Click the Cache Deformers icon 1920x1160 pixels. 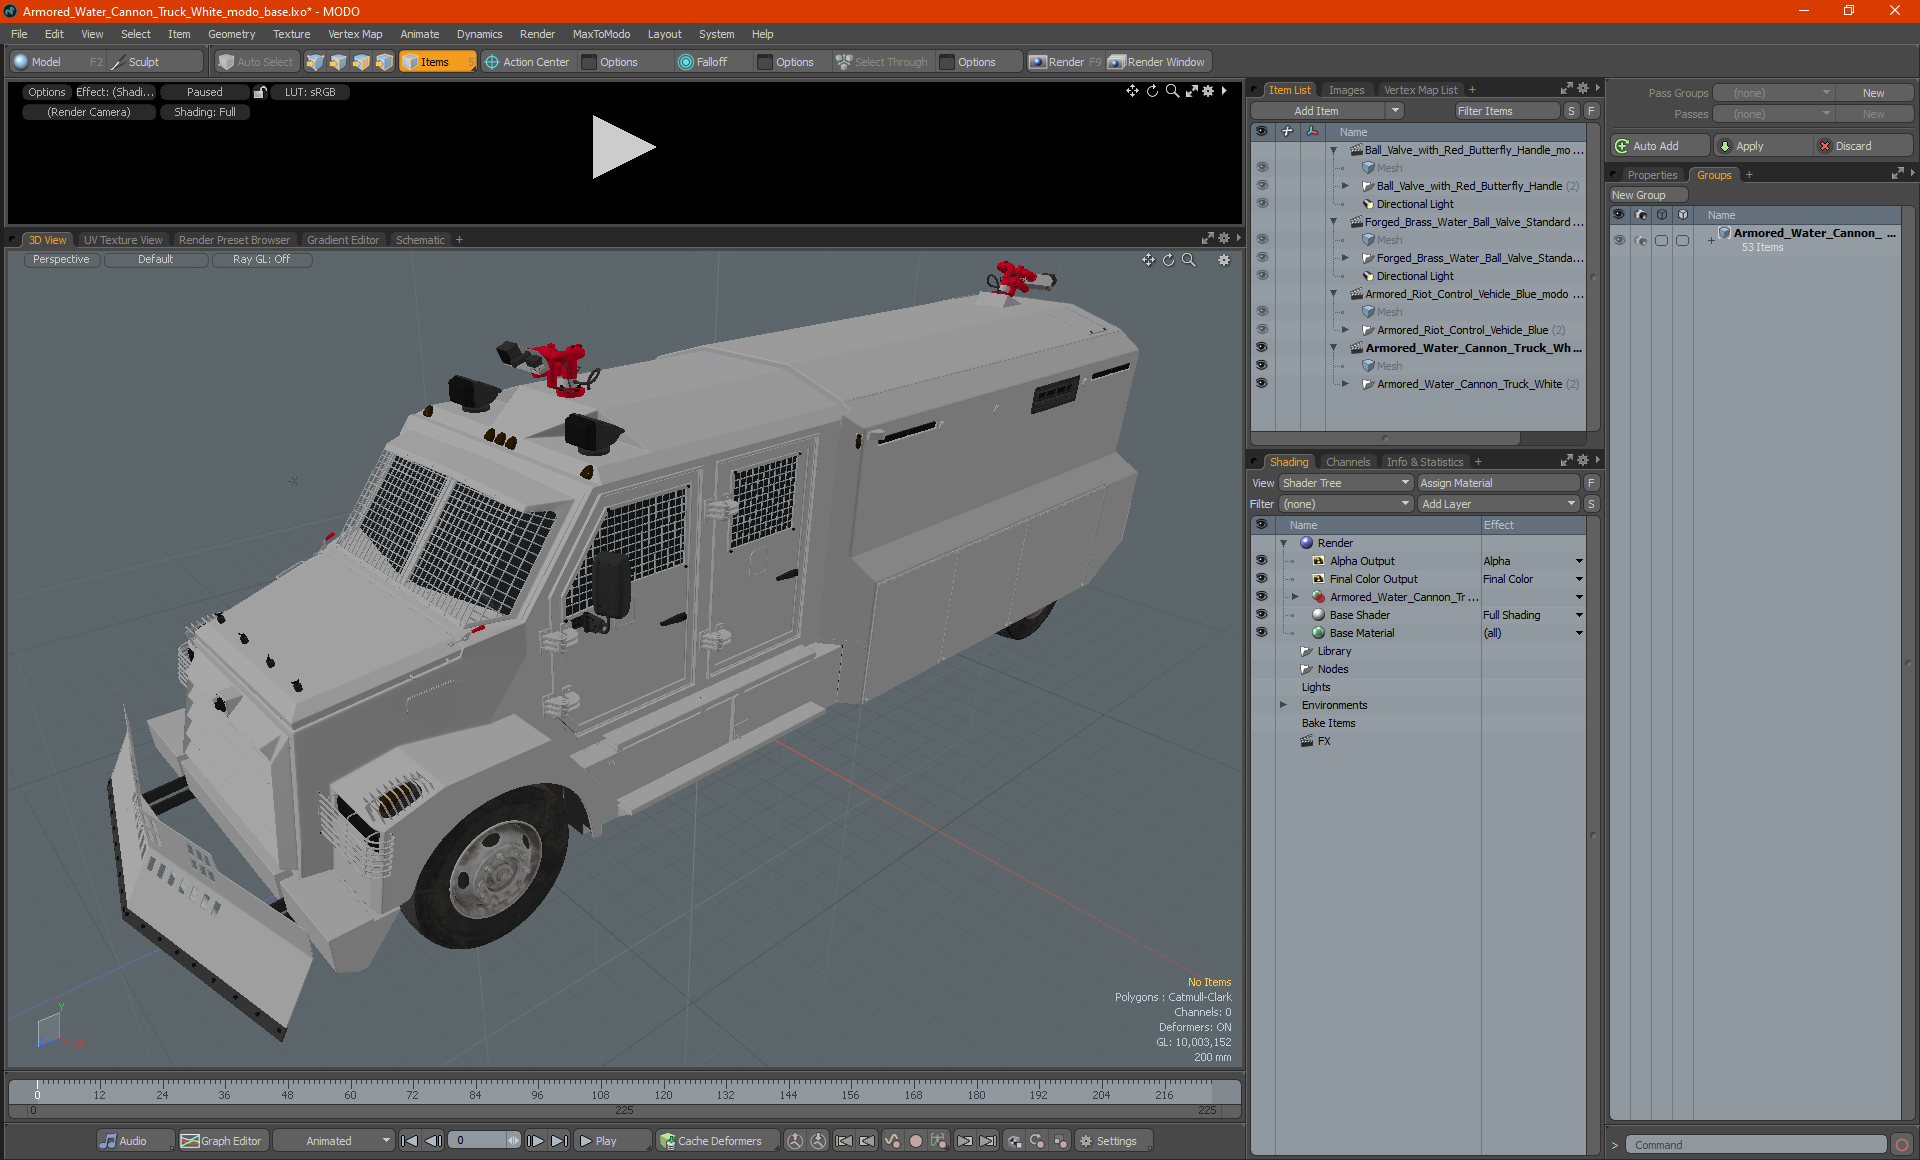[x=667, y=1141]
